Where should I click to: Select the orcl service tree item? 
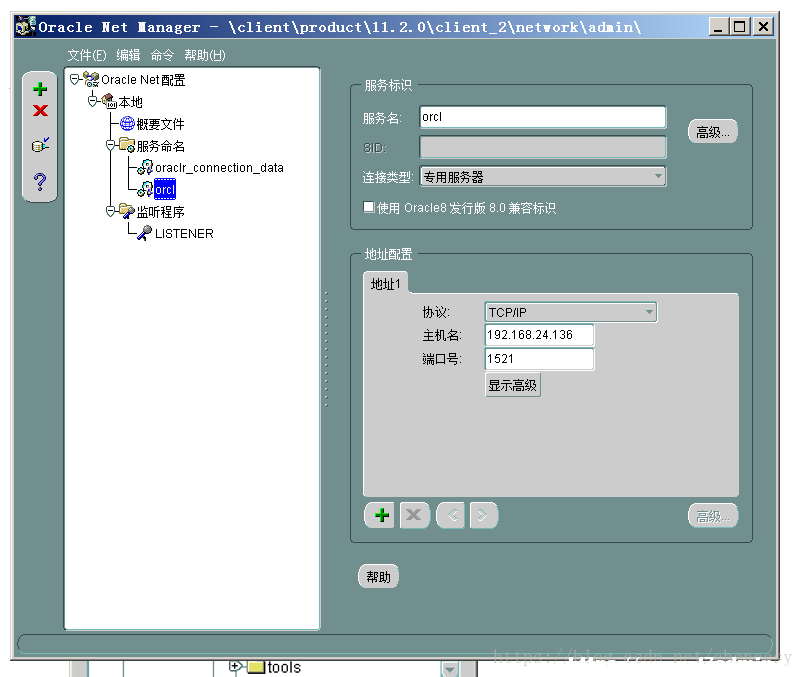[165, 190]
